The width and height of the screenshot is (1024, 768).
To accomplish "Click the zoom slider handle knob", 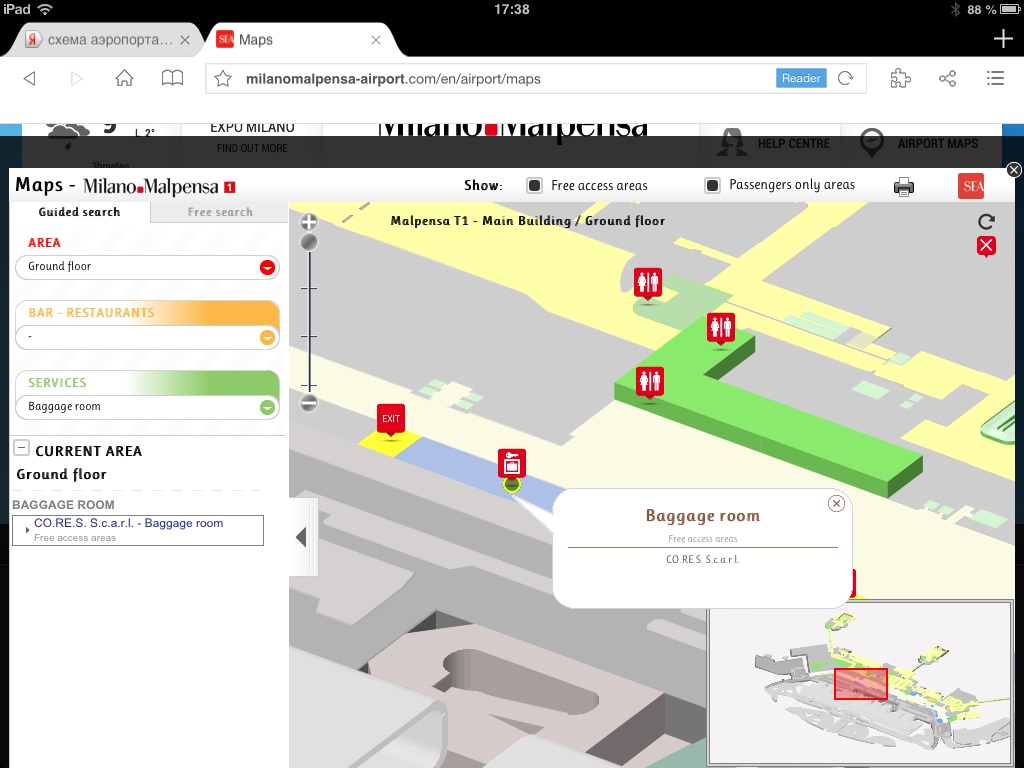I will coord(309,243).
